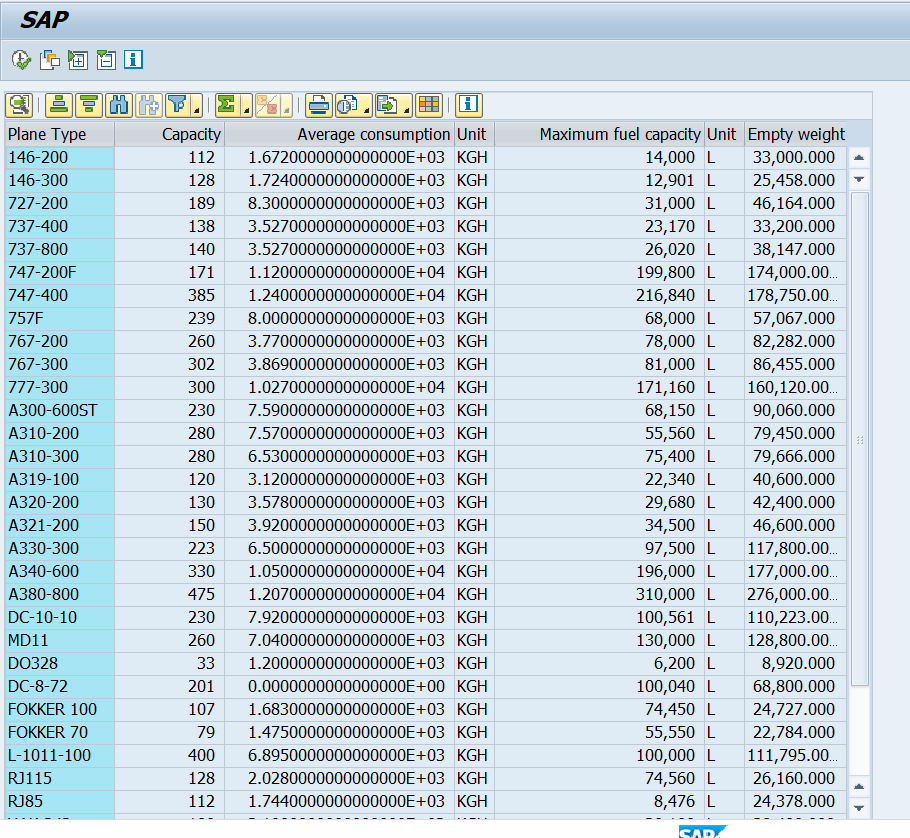Image resolution: width=910 pixels, height=838 pixels.
Task: Click the overlapping windows copy icon
Action: 50,60
